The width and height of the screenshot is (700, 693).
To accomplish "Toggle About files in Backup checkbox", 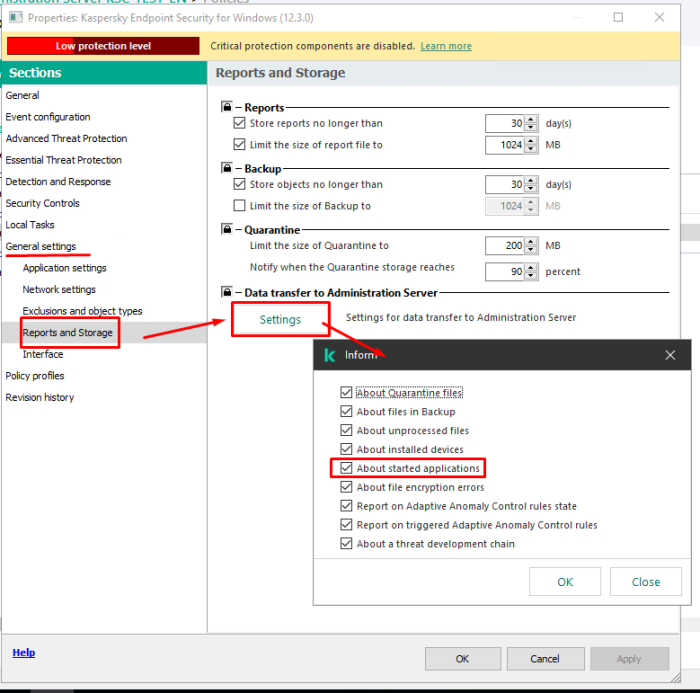I will point(346,411).
